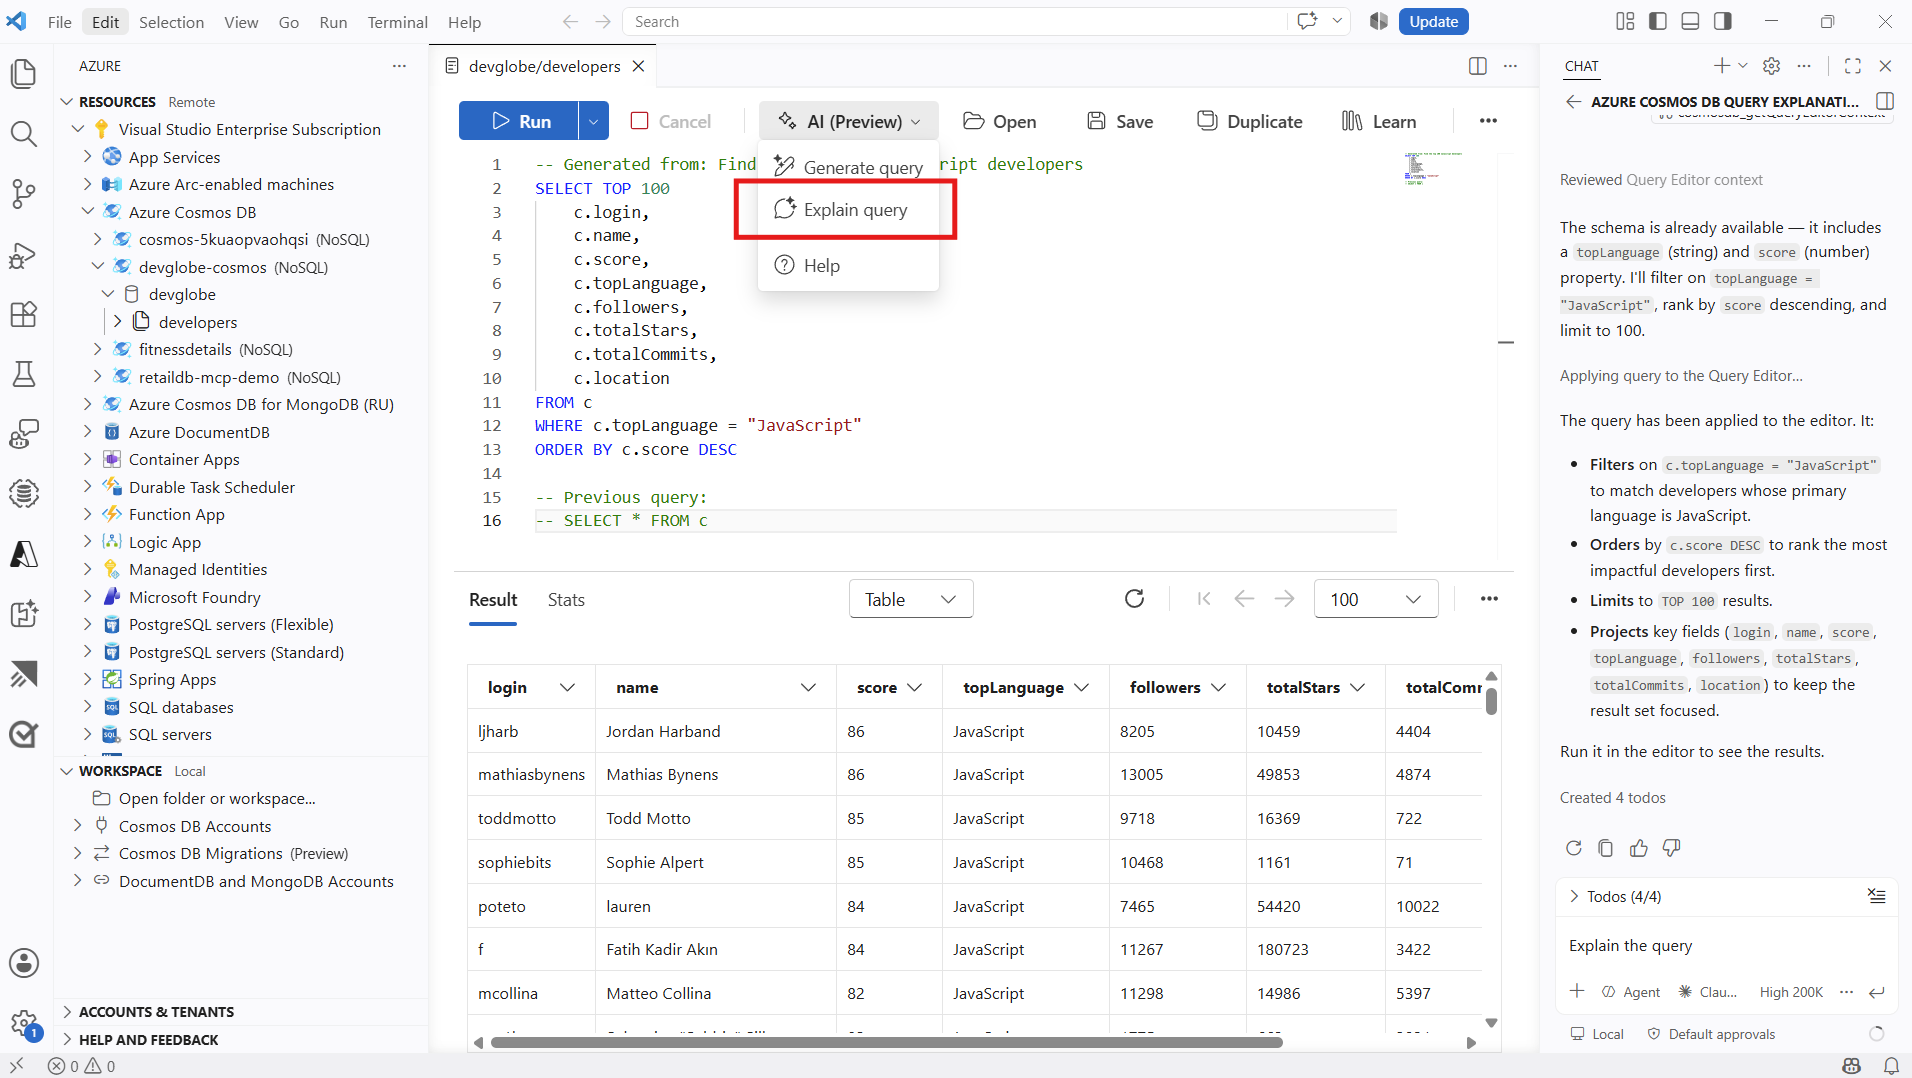Open the Explorer view in the activity bar

[24, 74]
